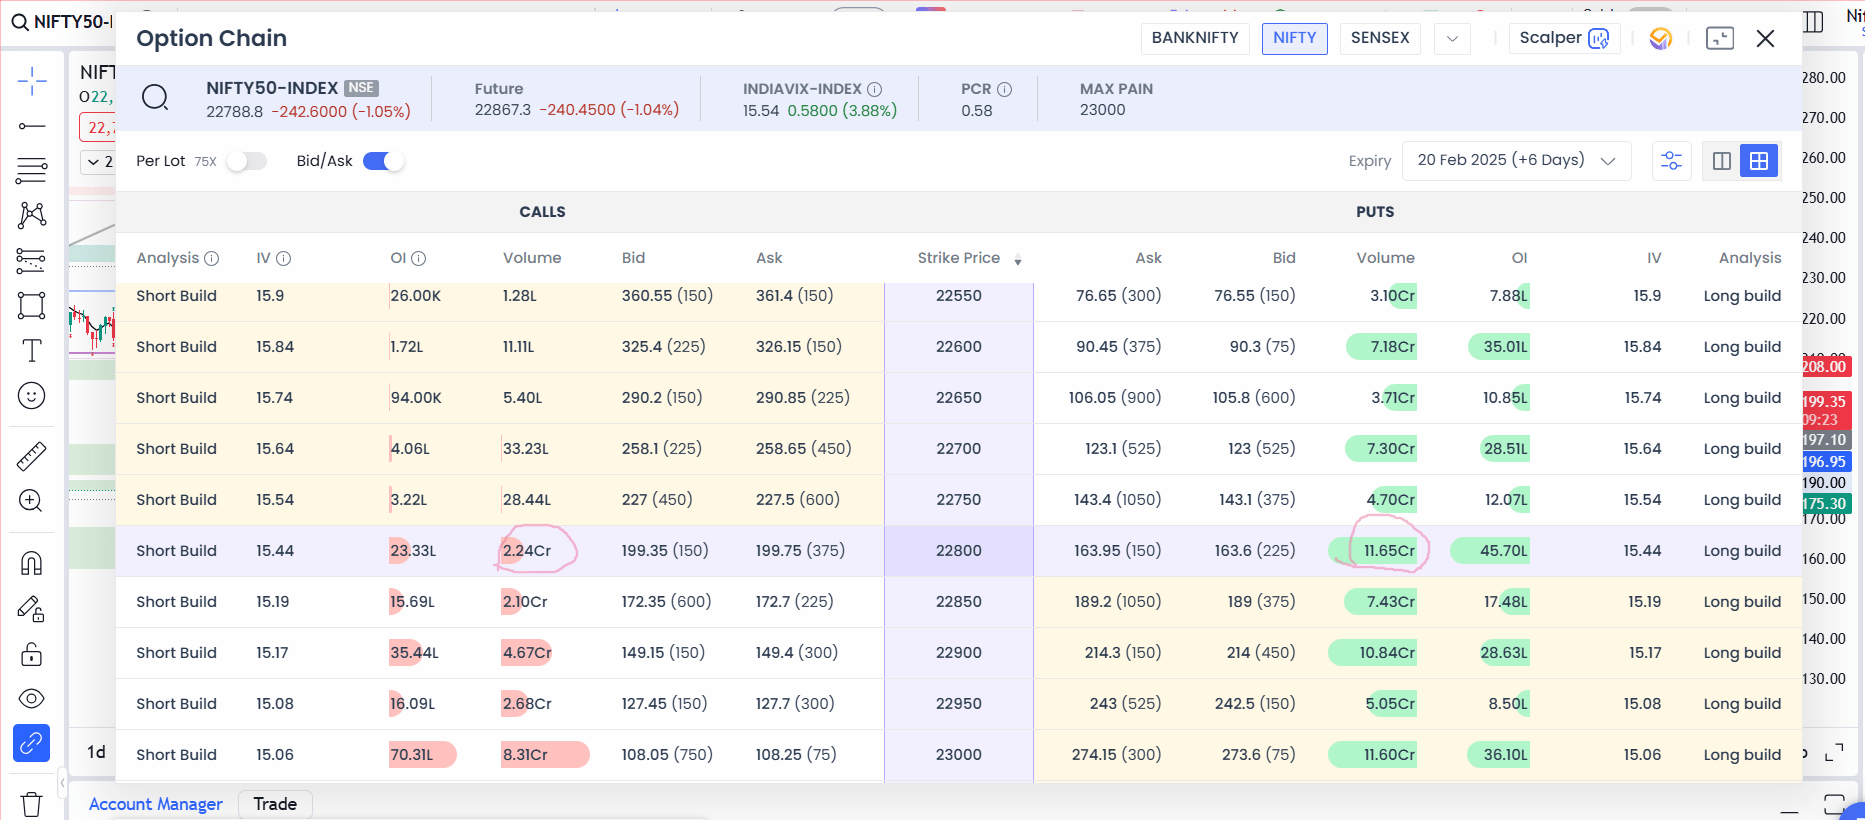
Task: Open the Trade tab
Action: click(275, 804)
